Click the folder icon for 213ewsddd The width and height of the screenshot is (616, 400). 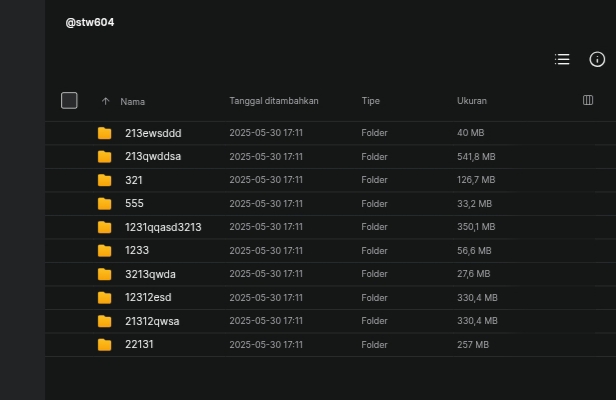(x=104, y=133)
